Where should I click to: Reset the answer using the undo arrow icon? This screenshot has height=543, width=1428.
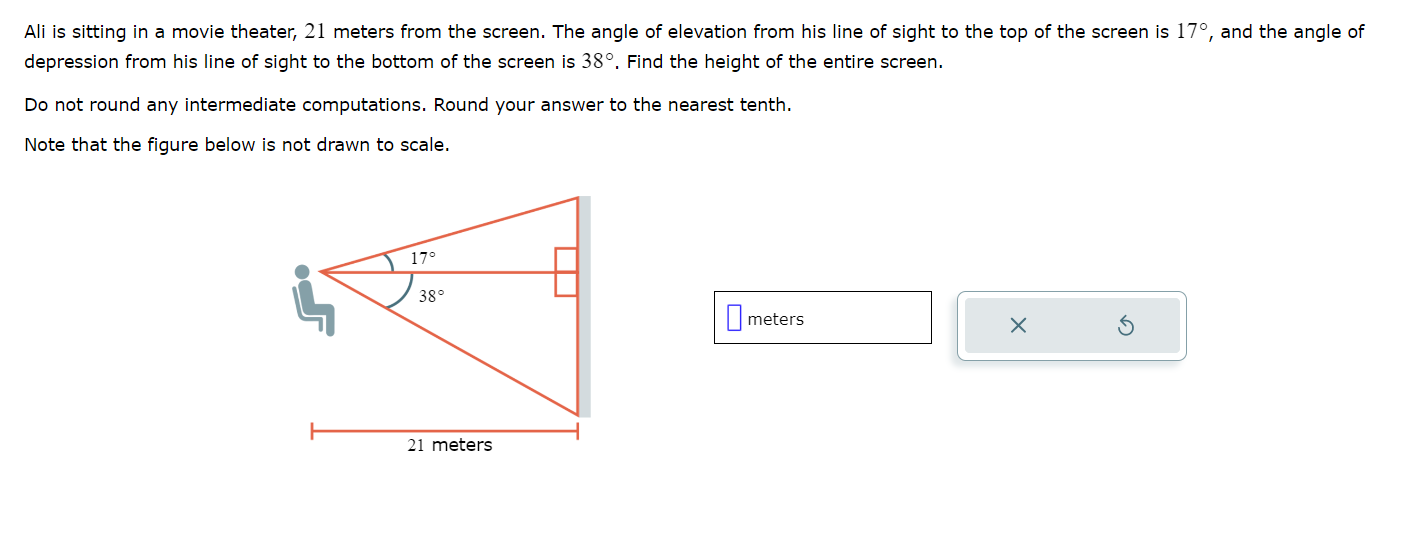coord(1125,325)
